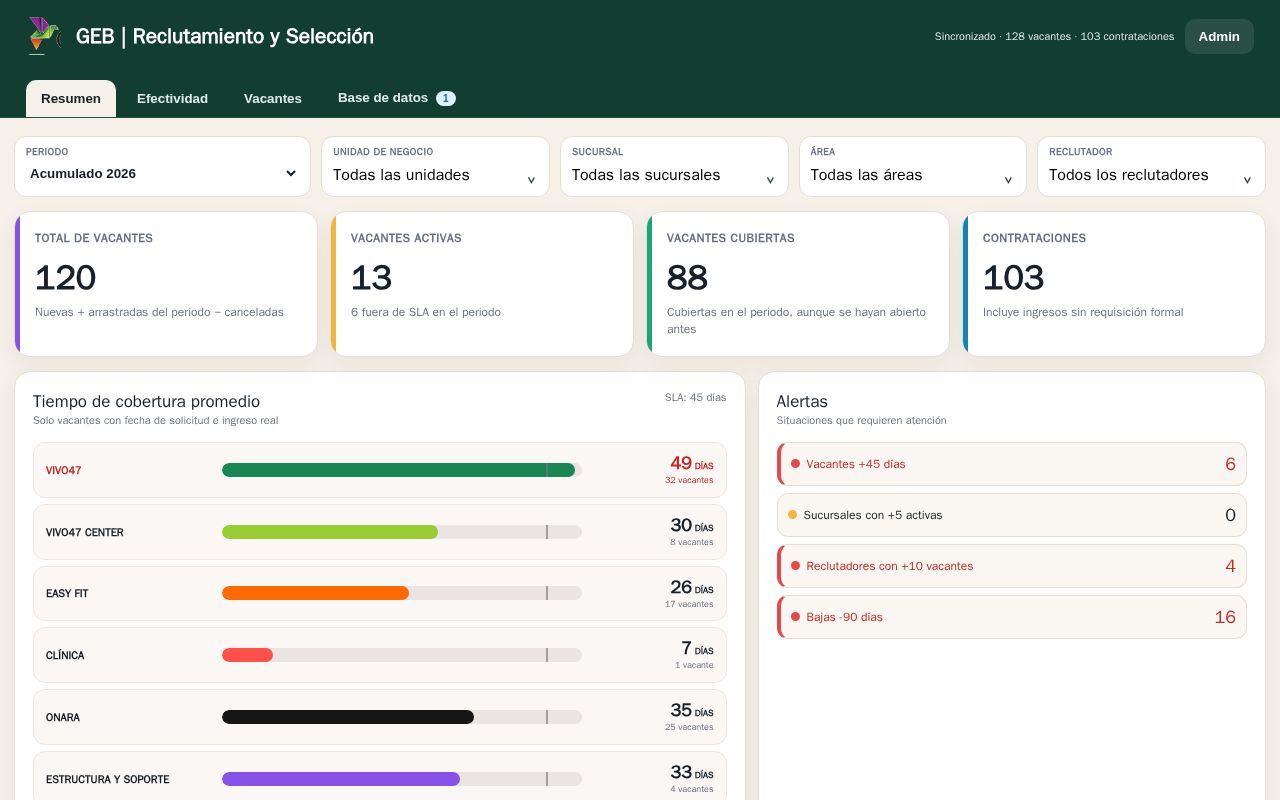This screenshot has height=800, width=1280.
Task: Click the CLÍNICA red coverage bar
Action: pyautogui.click(x=247, y=655)
